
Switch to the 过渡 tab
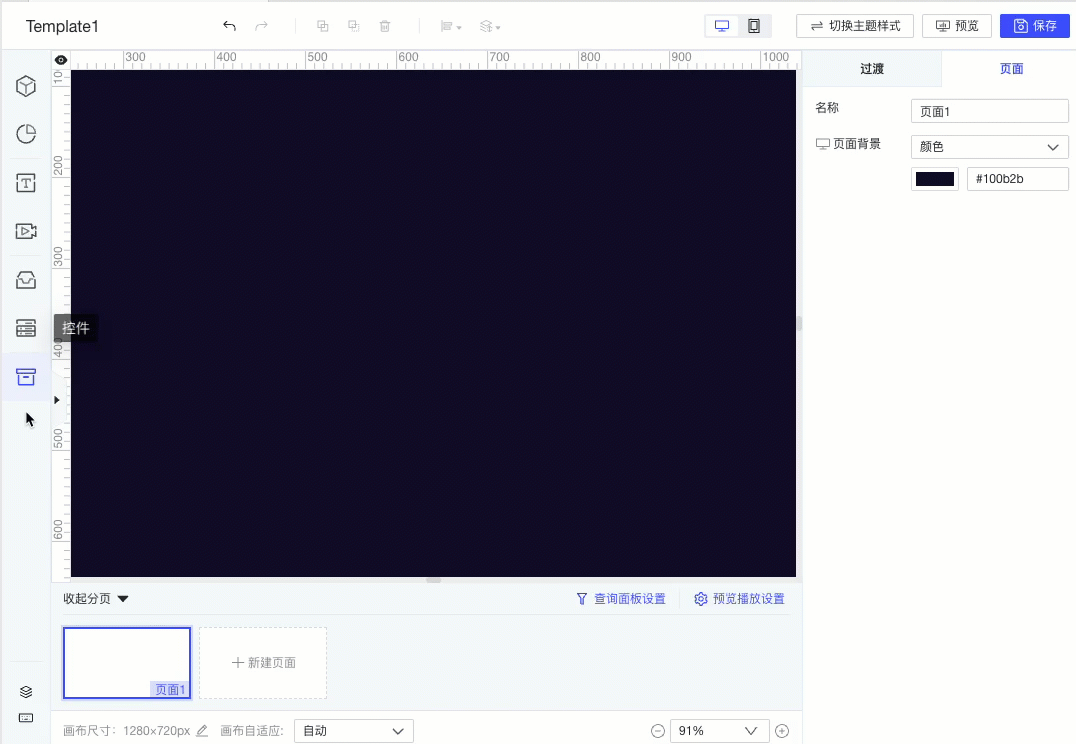tap(872, 69)
